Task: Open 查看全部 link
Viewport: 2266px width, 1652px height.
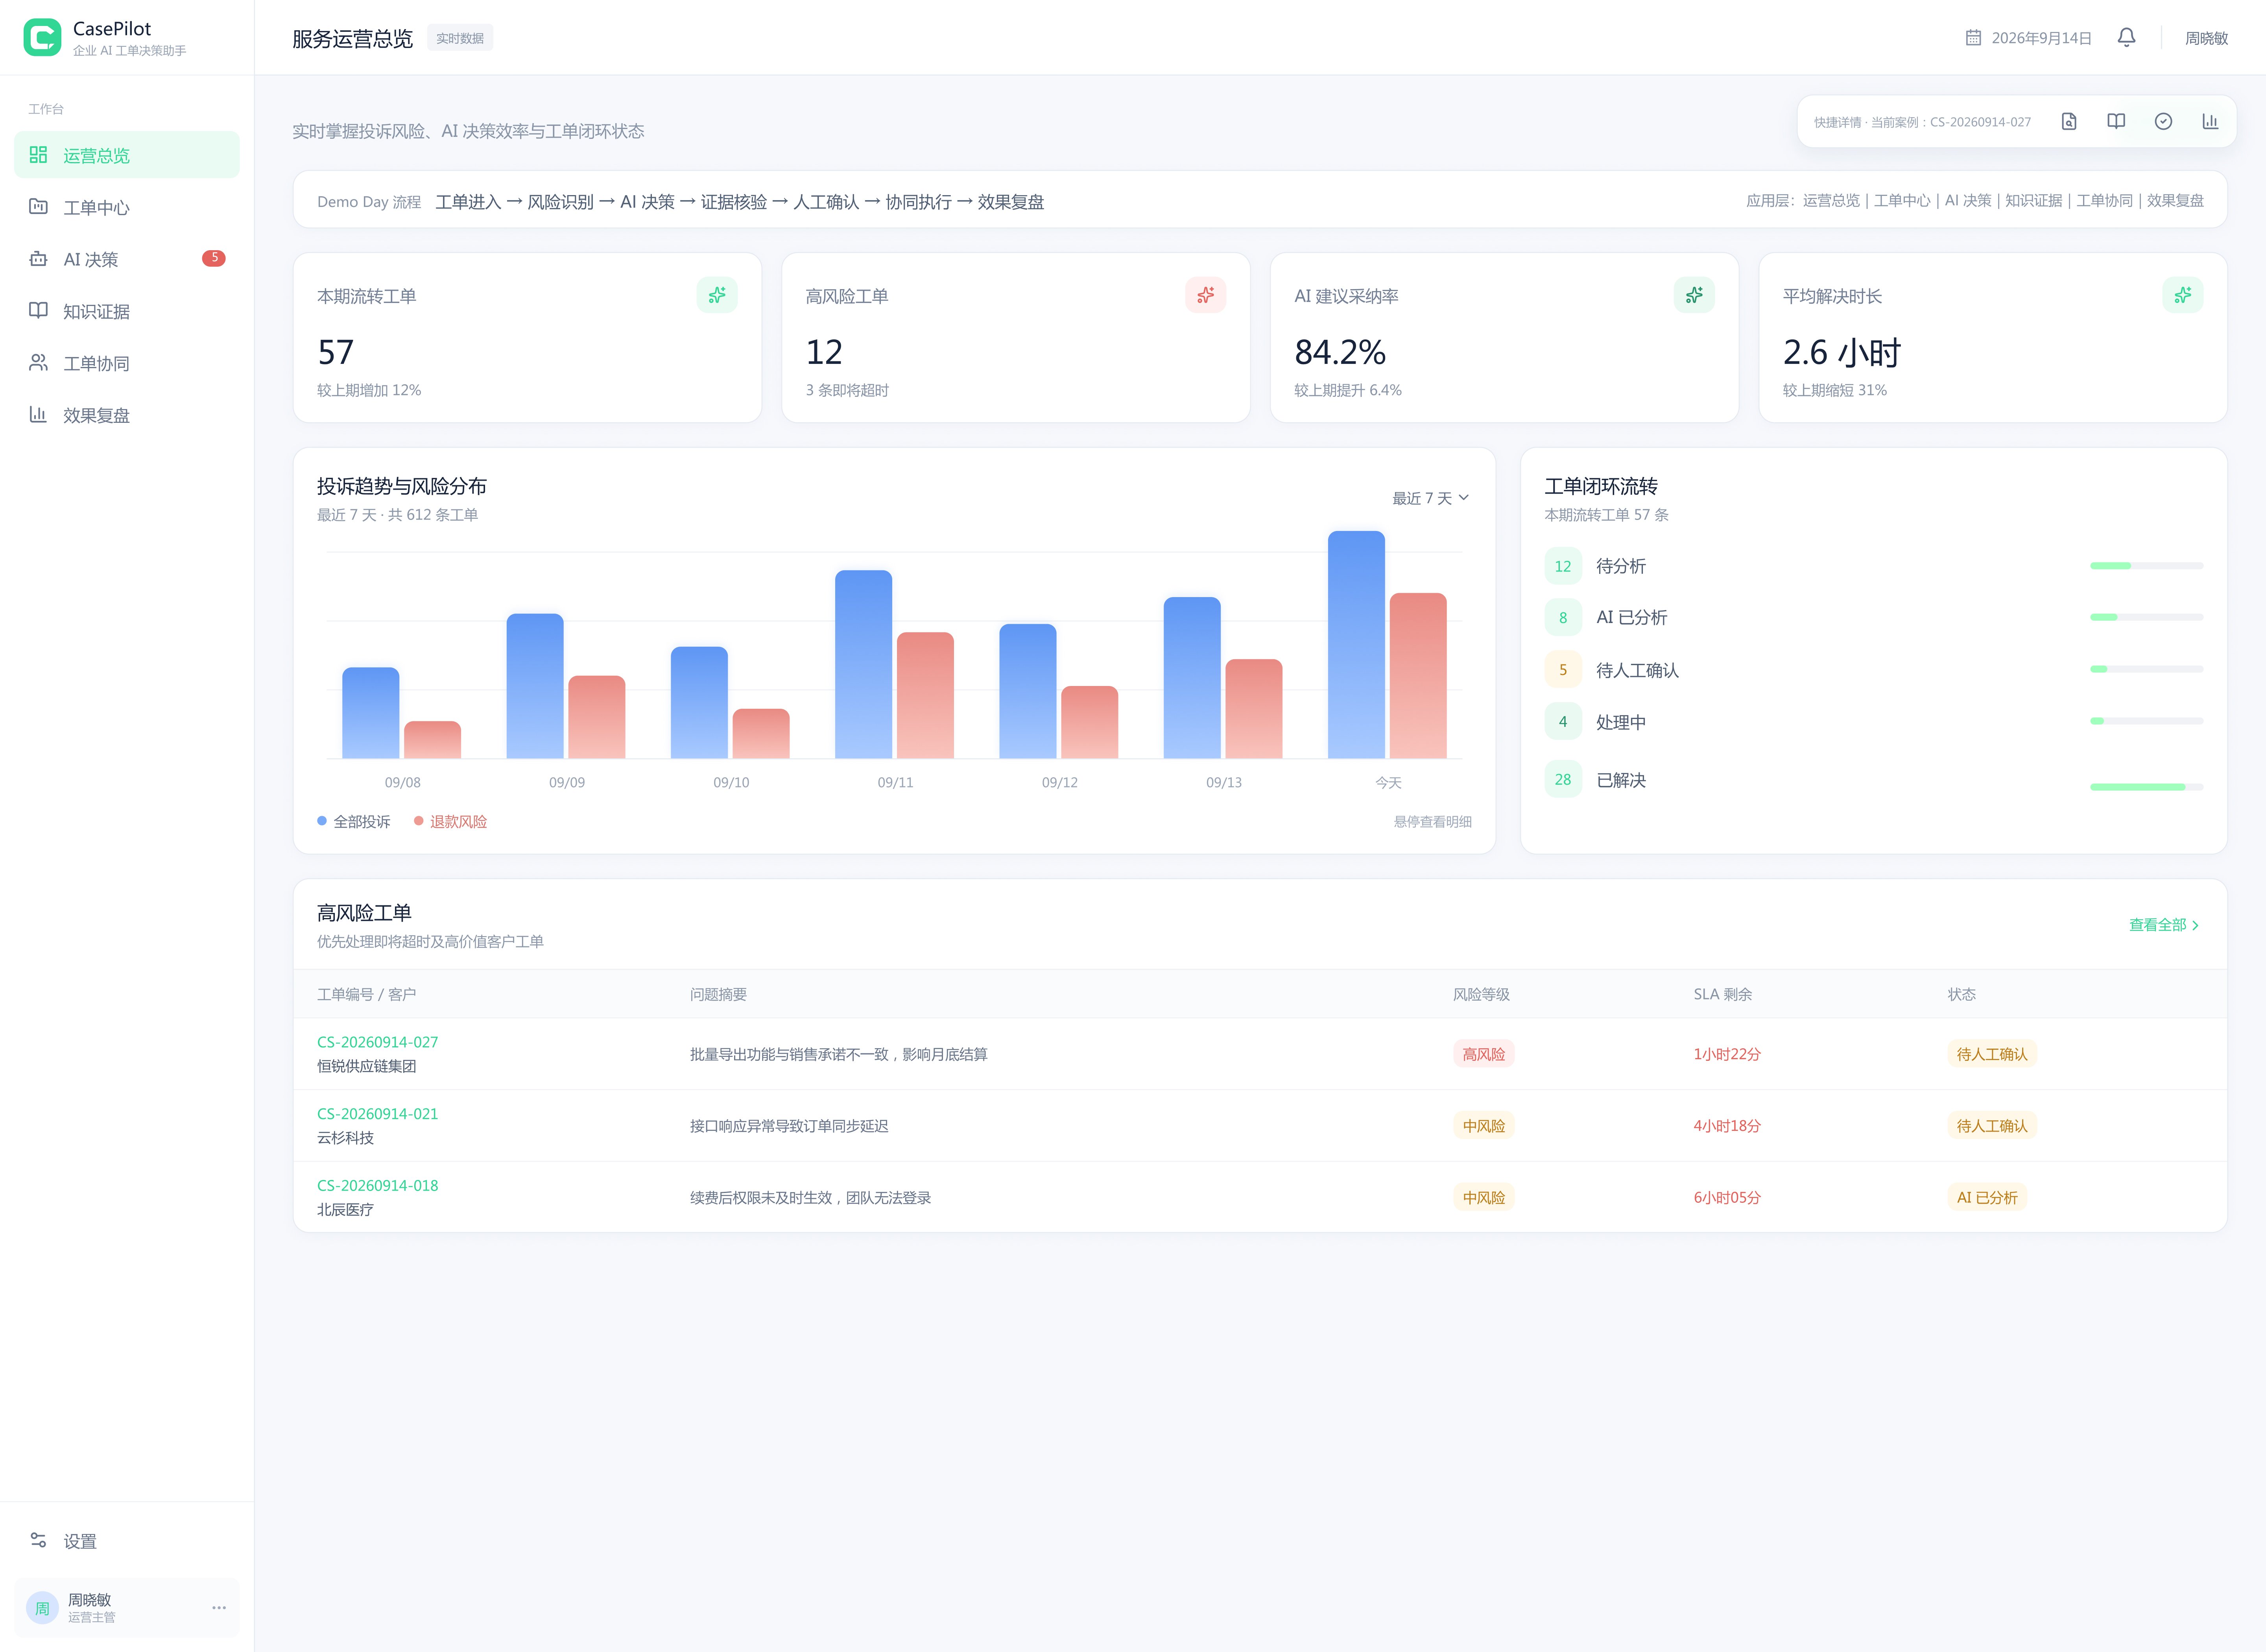Action: [x=2165, y=925]
